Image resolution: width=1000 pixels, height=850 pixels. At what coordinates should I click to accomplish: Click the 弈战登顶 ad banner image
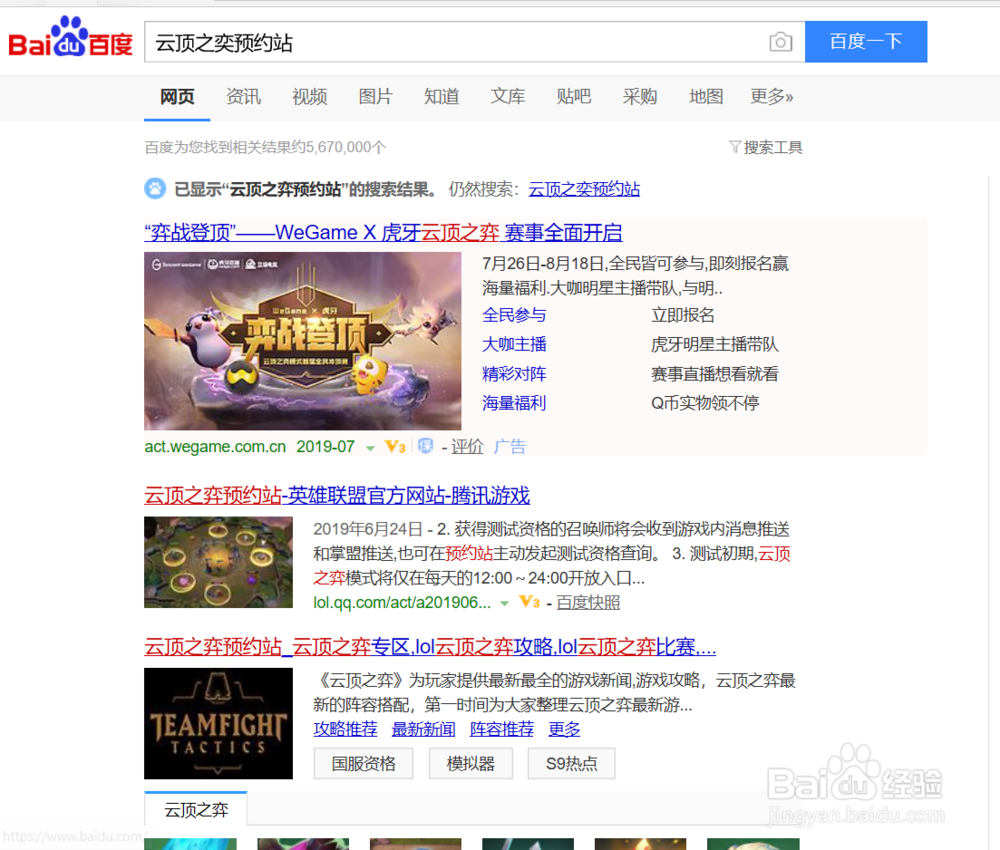[x=302, y=341]
